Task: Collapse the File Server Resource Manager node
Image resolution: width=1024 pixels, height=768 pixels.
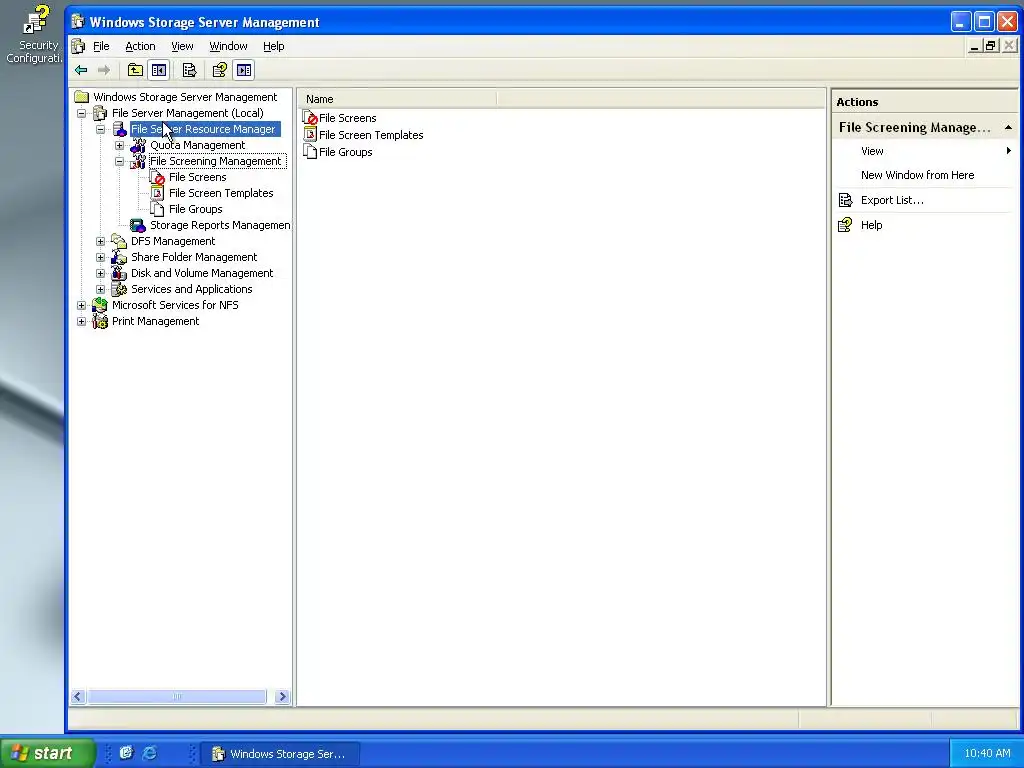Action: (x=101, y=129)
